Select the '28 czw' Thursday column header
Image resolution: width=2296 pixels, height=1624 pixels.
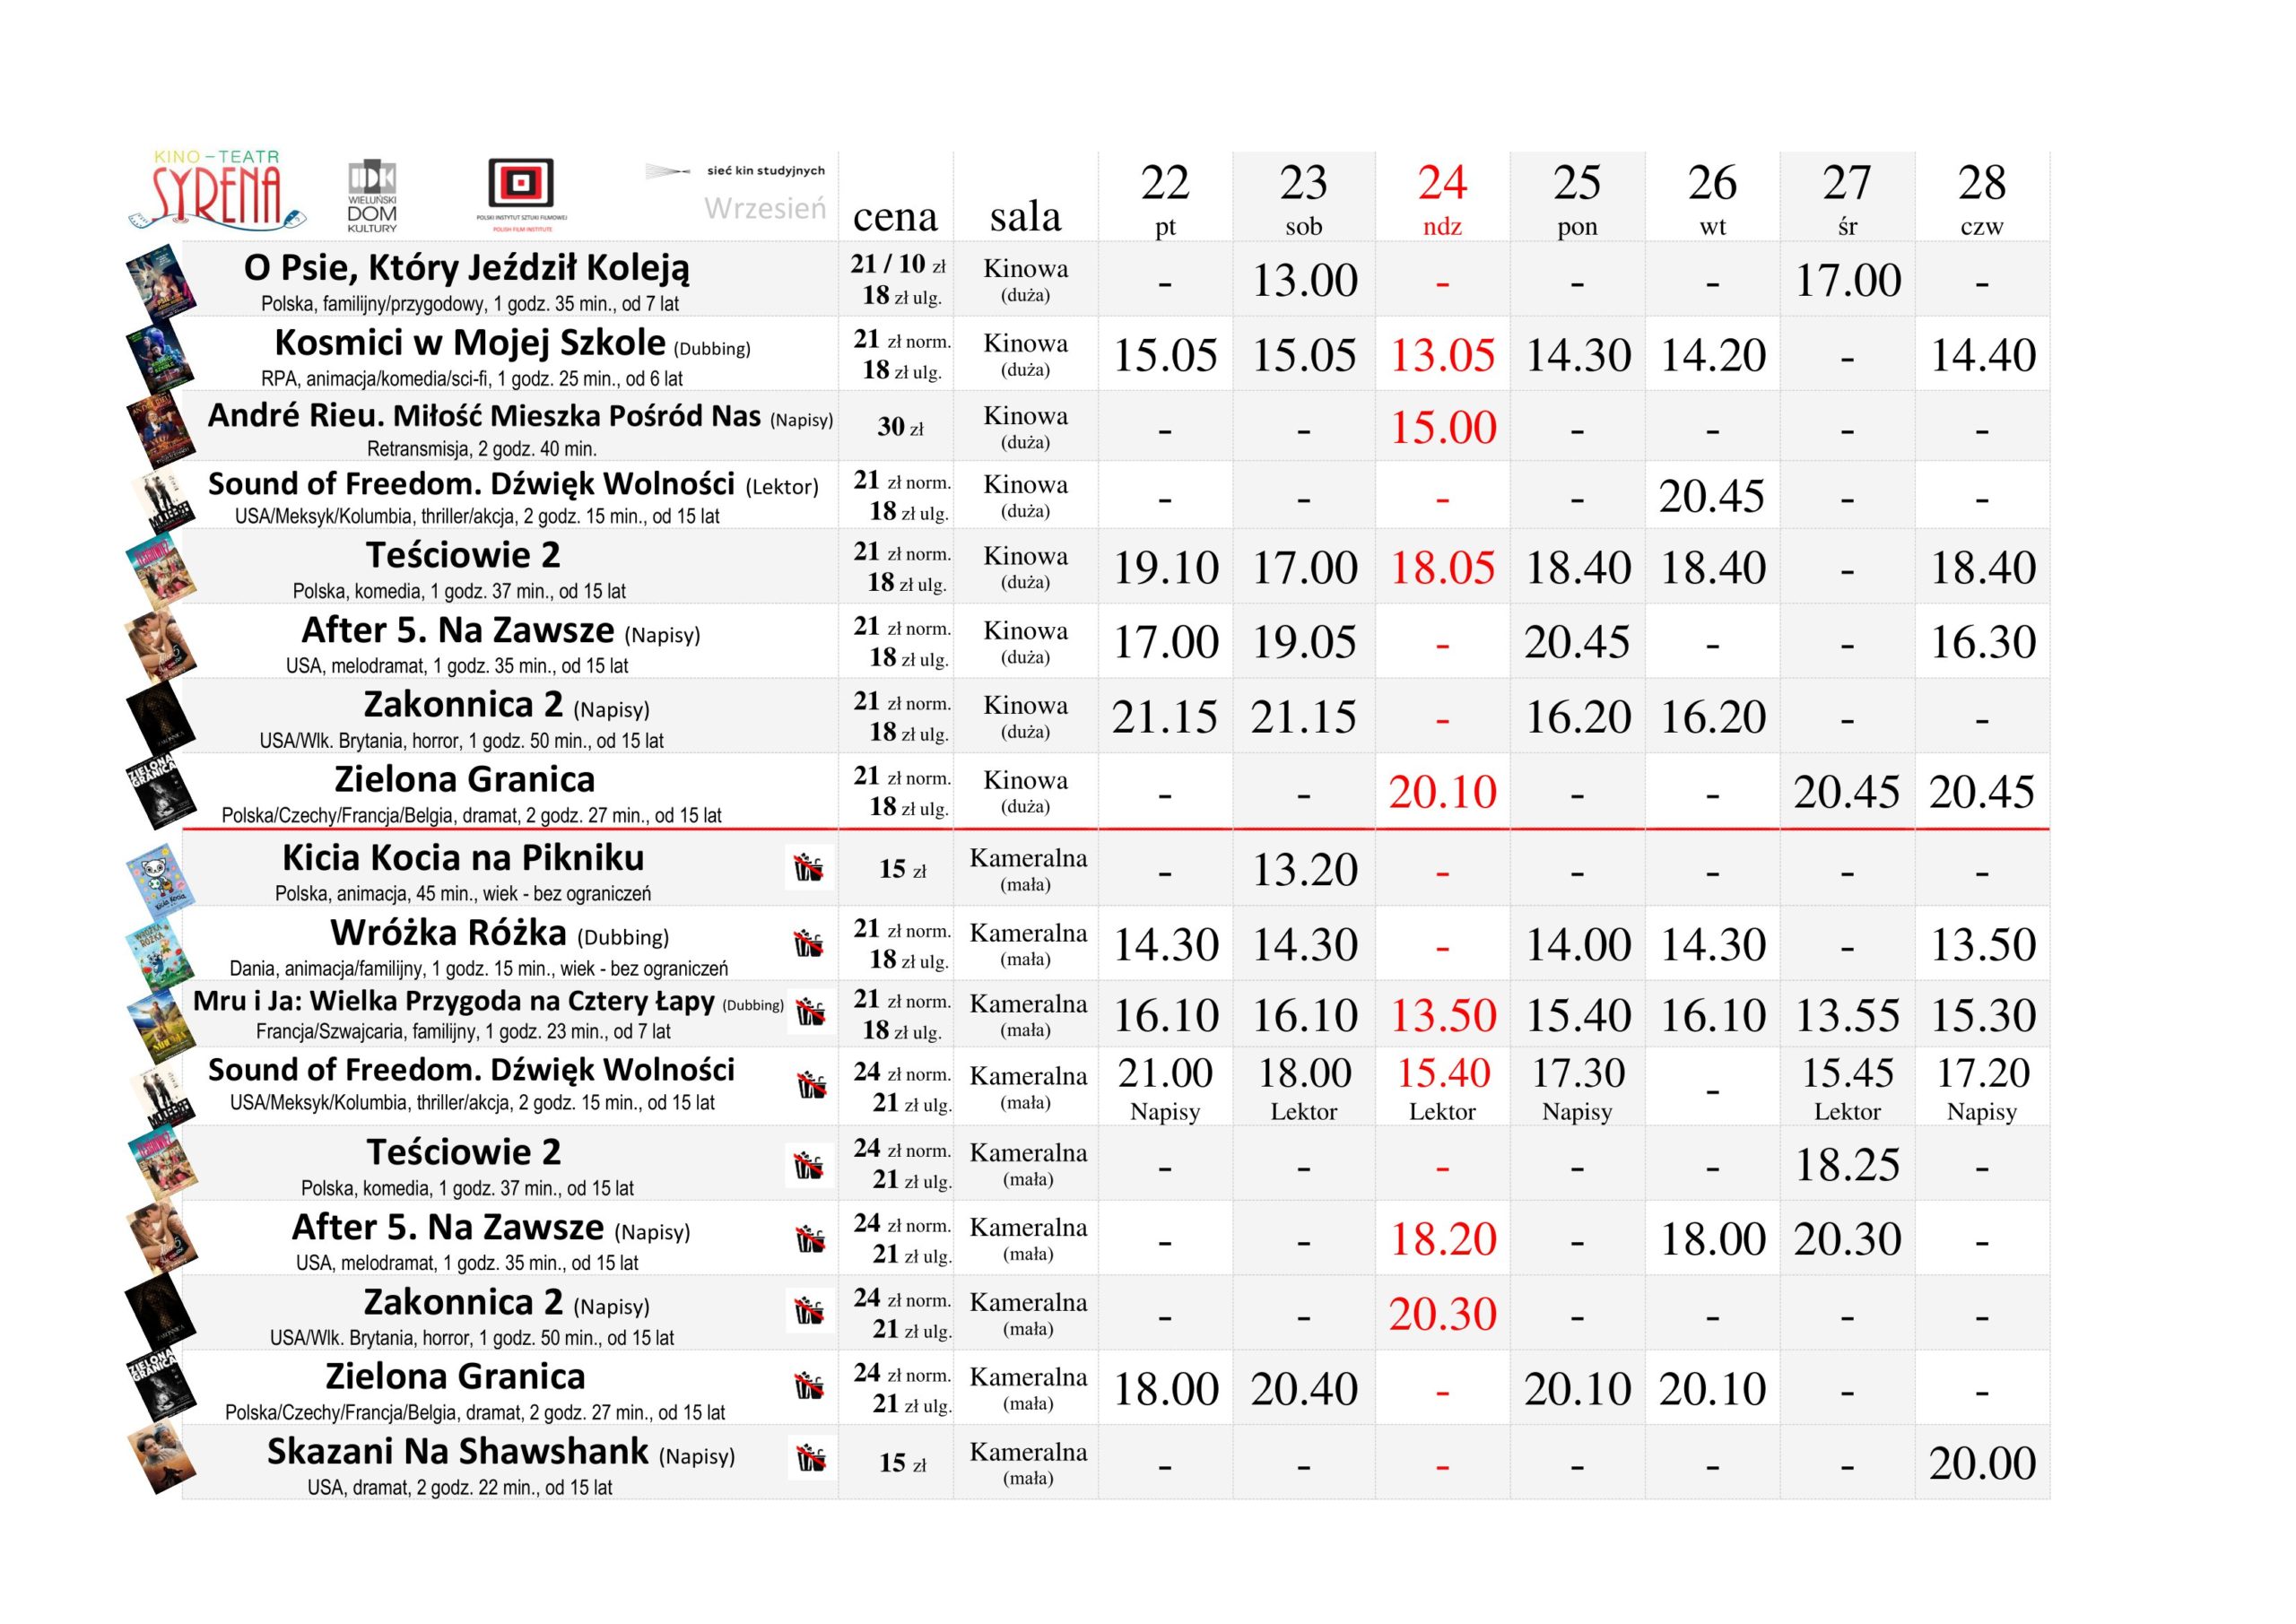1982,198
